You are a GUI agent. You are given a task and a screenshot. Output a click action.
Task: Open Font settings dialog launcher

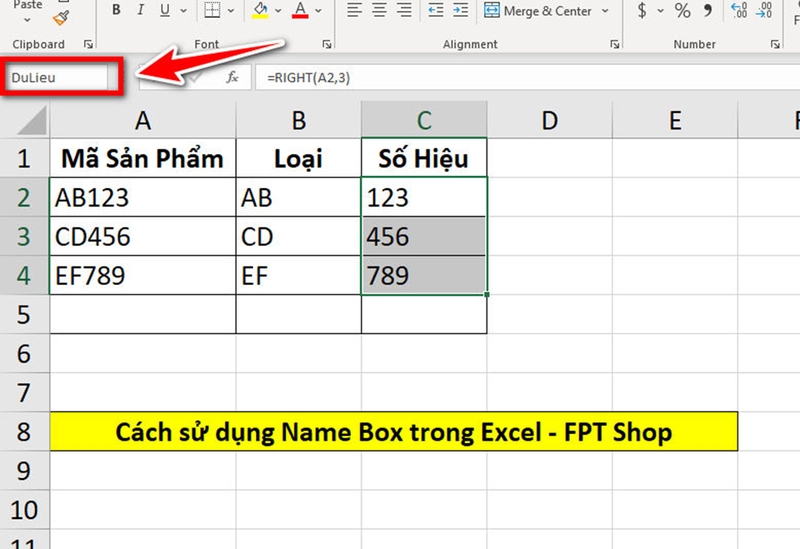point(327,44)
